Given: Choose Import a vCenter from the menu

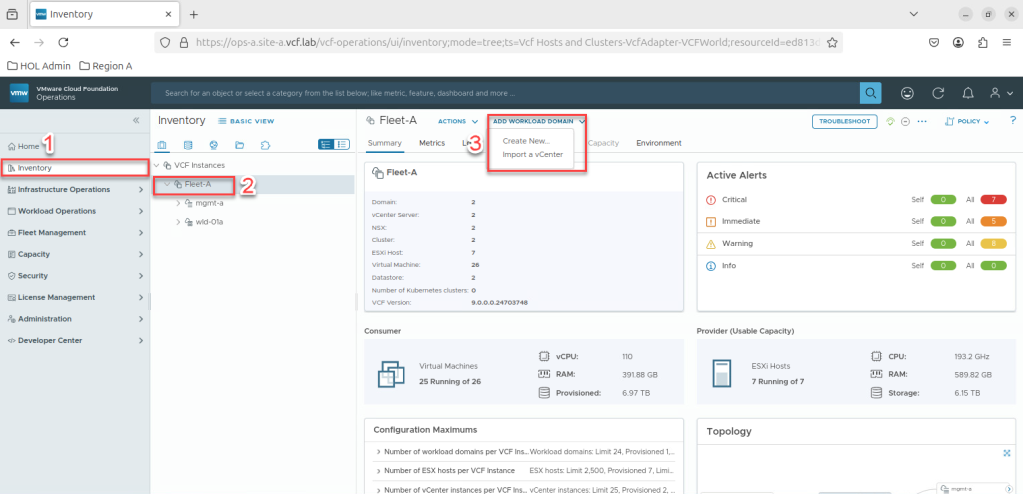Looking at the screenshot, I should (532, 155).
